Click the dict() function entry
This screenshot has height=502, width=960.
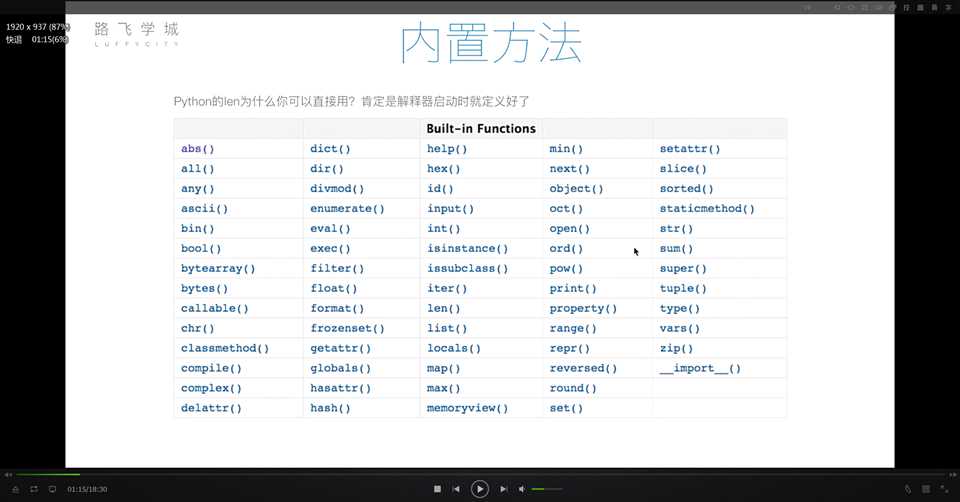click(330, 149)
